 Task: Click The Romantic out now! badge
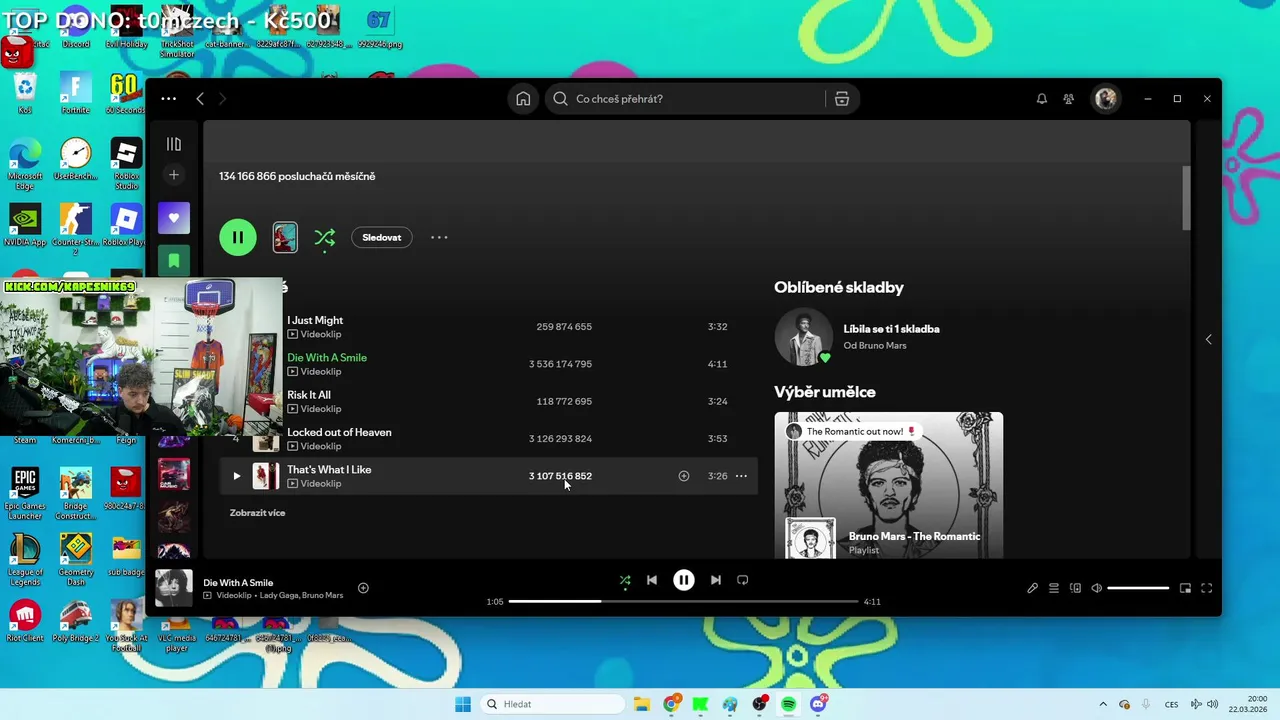coord(852,432)
